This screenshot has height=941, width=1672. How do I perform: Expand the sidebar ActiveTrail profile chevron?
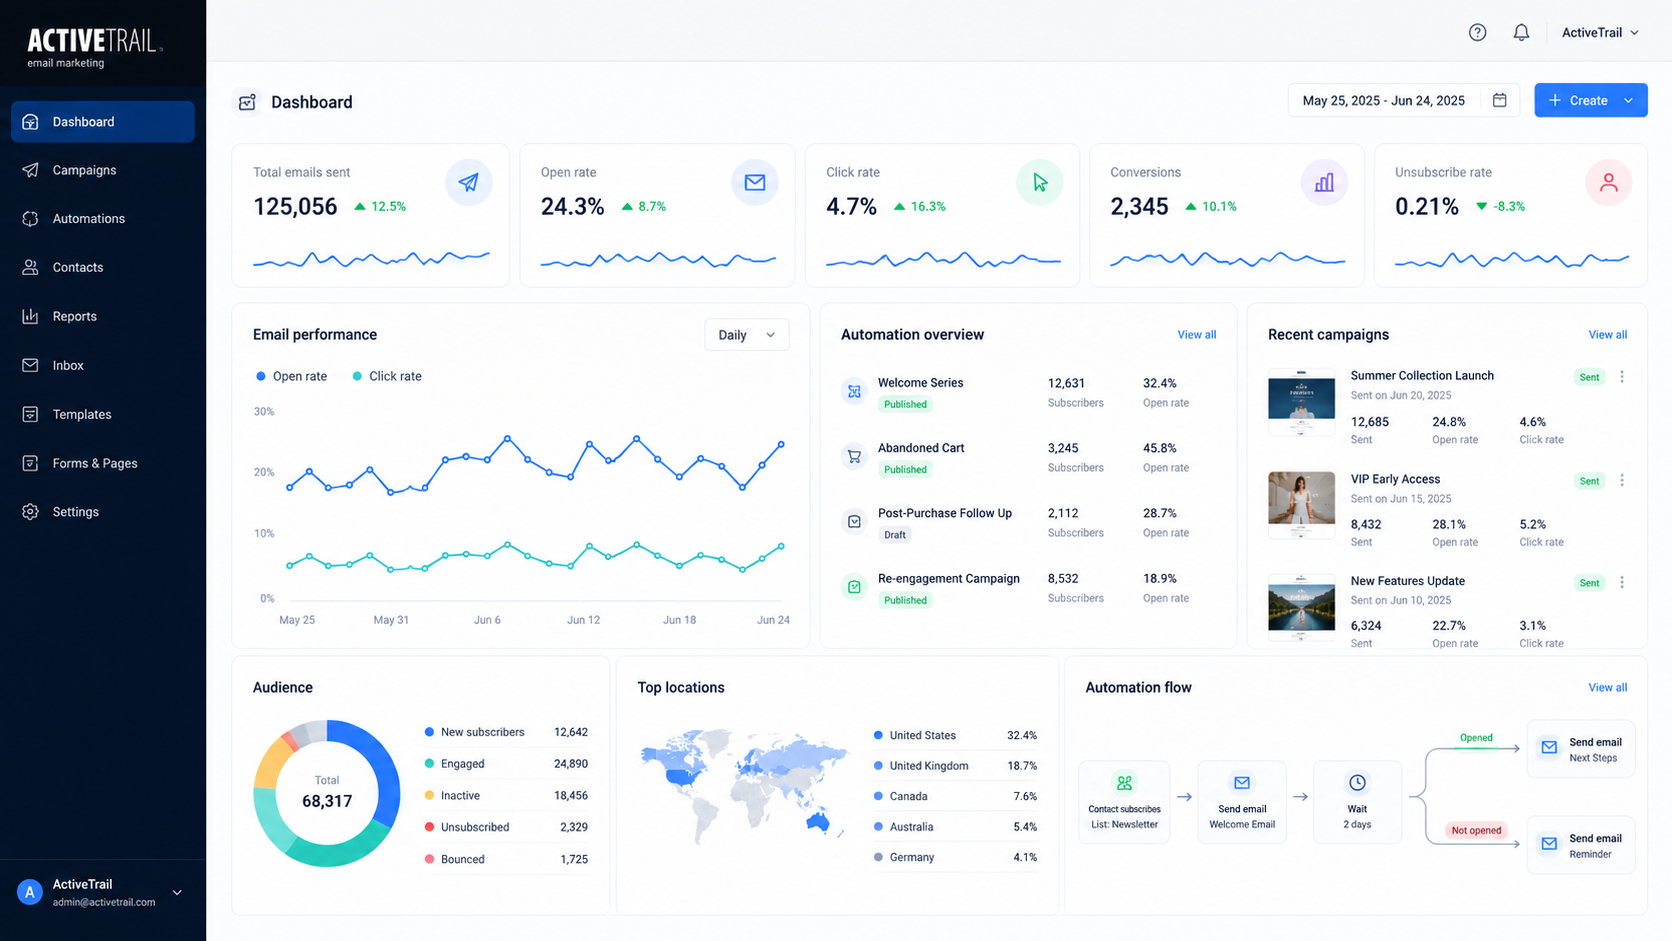[x=177, y=893]
